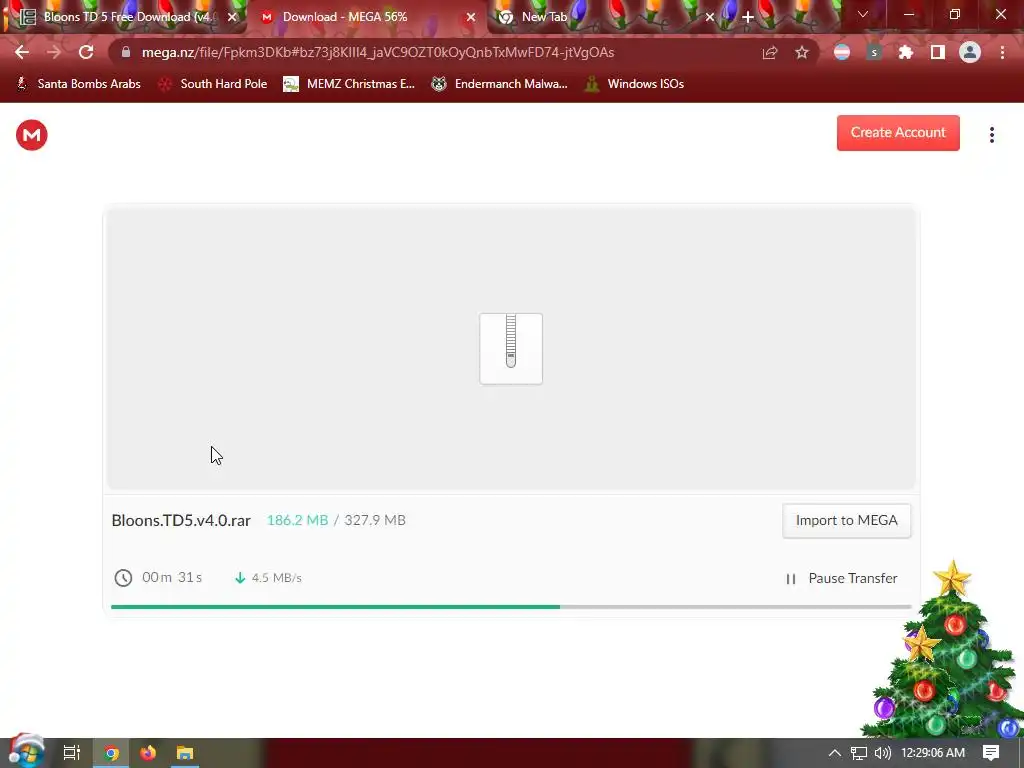Open the volume speaker icon
This screenshot has height=768, width=1024.
(882, 753)
